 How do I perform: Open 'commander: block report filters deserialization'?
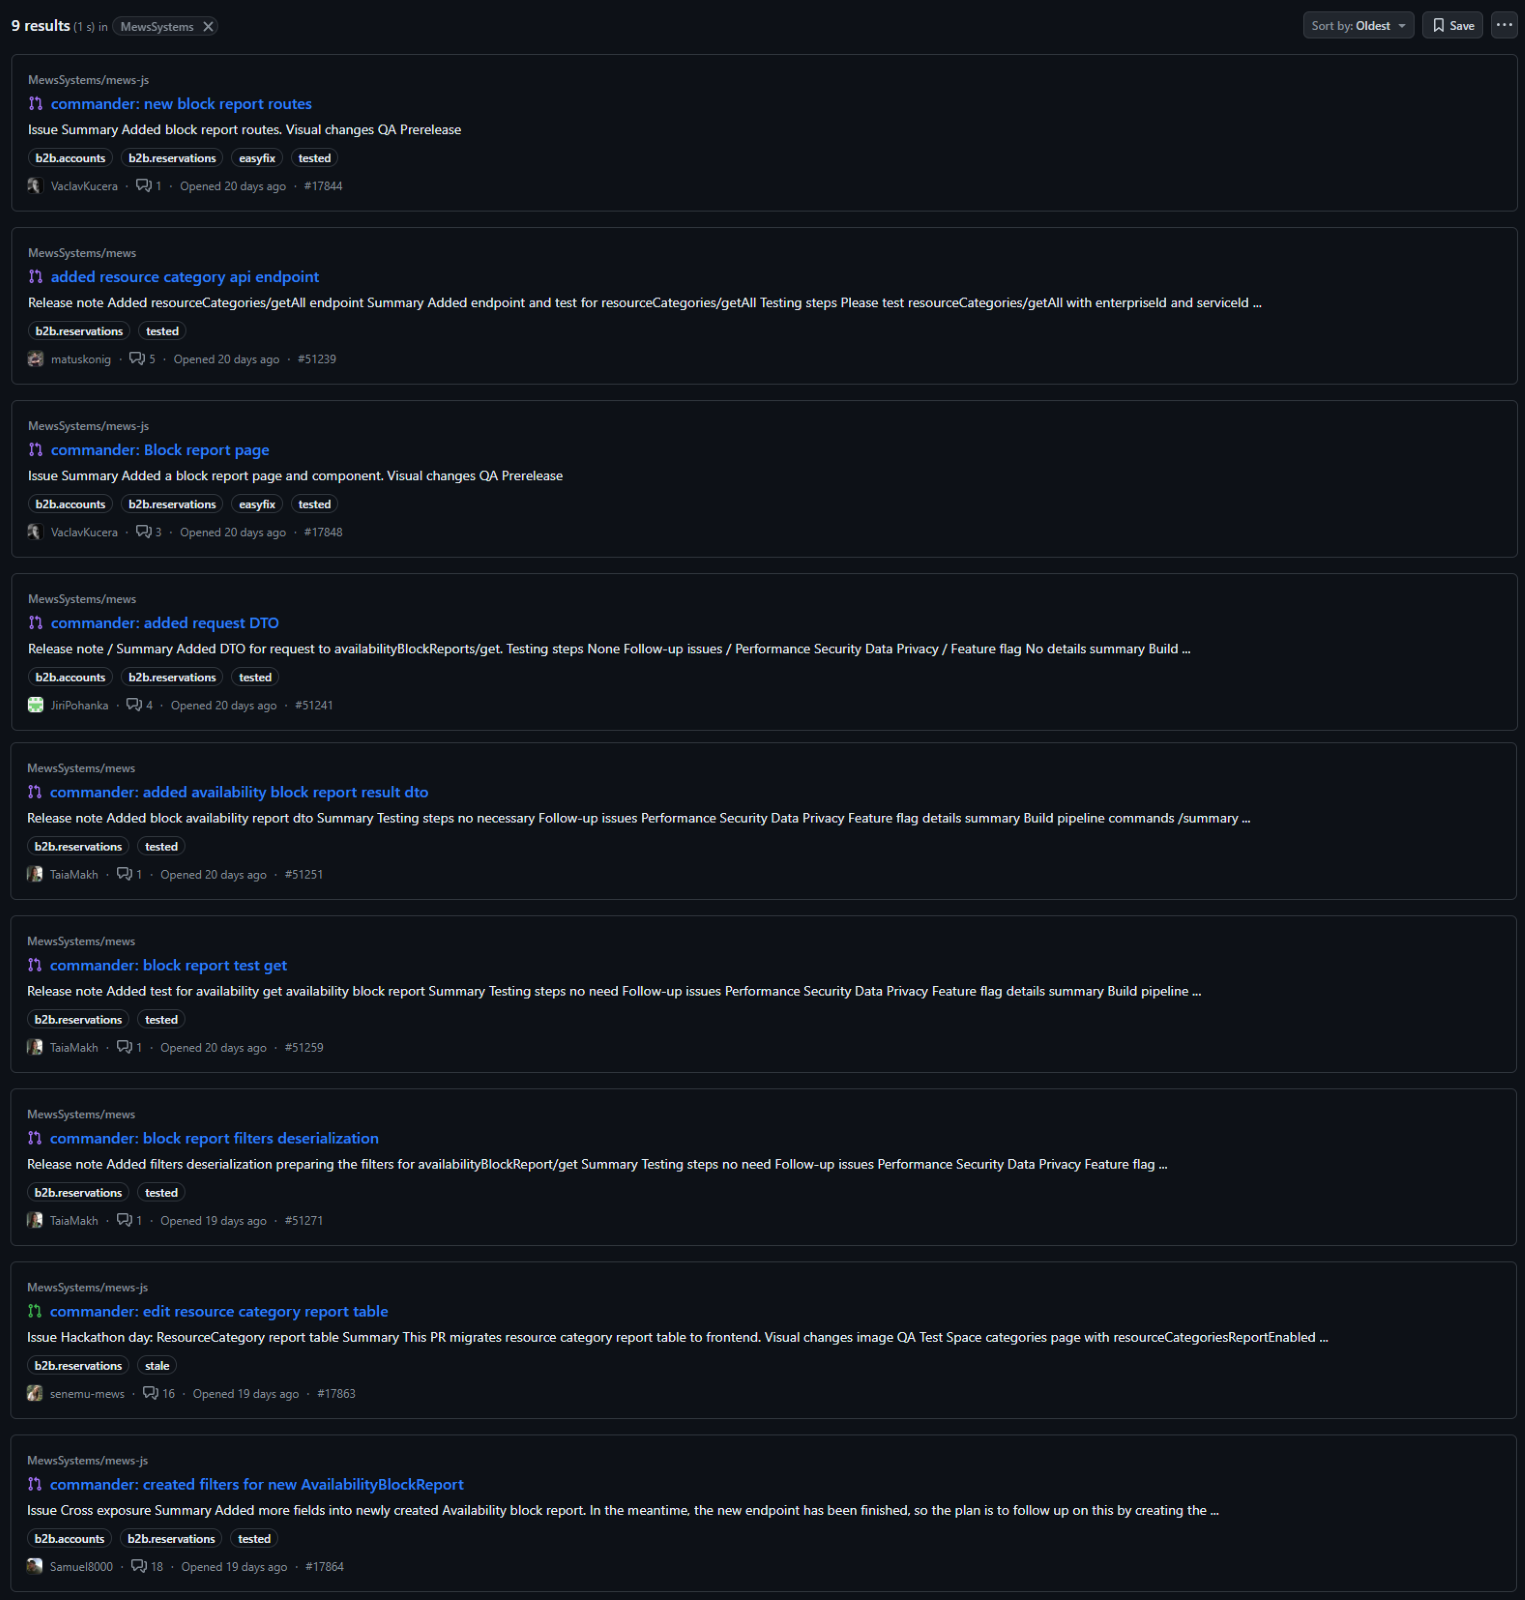click(214, 1138)
